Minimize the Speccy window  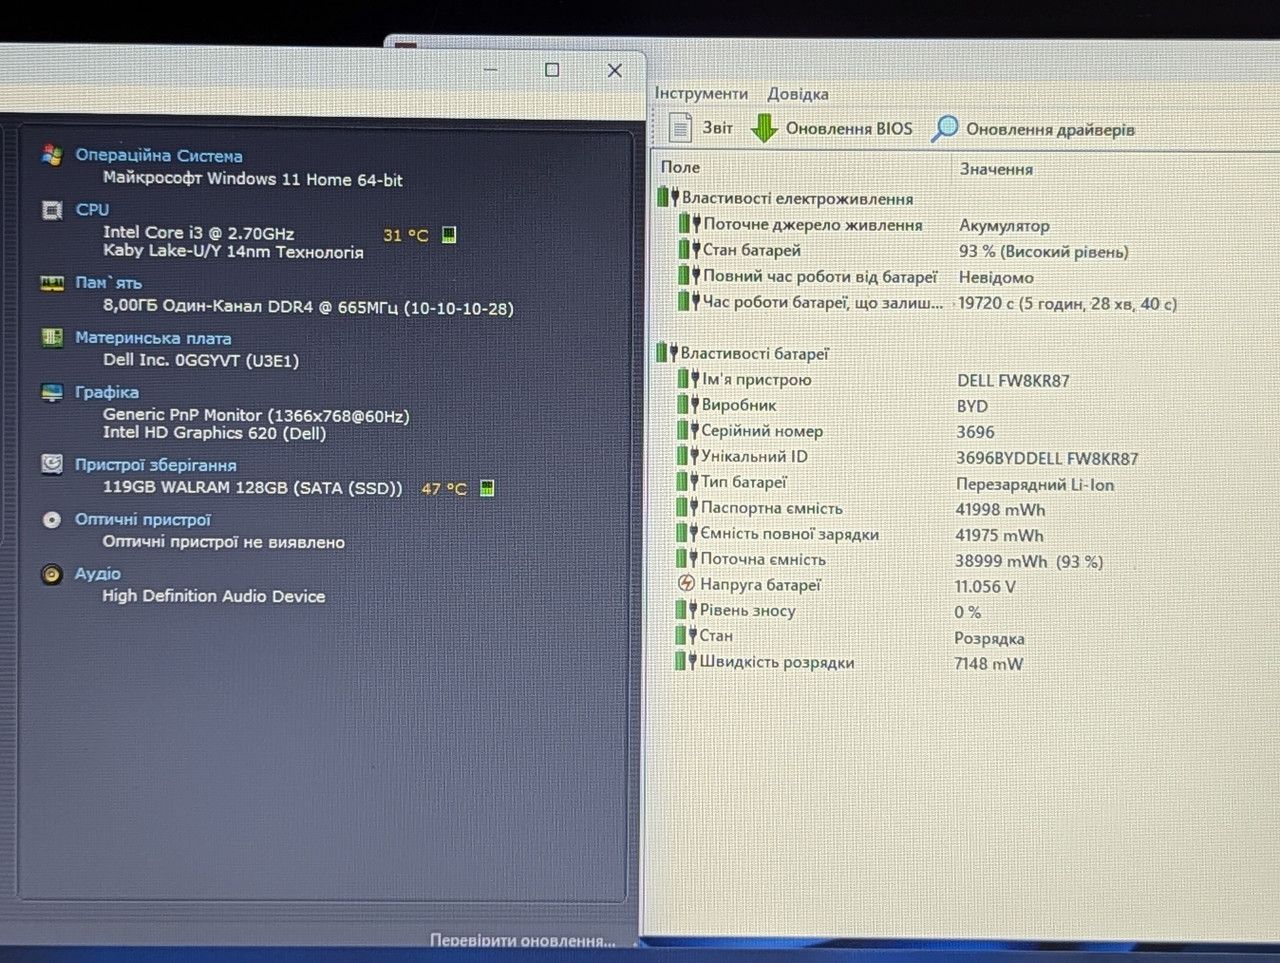(x=491, y=70)
